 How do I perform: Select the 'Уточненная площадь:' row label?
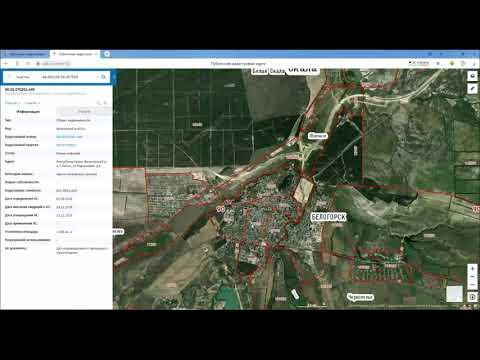(21, 232)
